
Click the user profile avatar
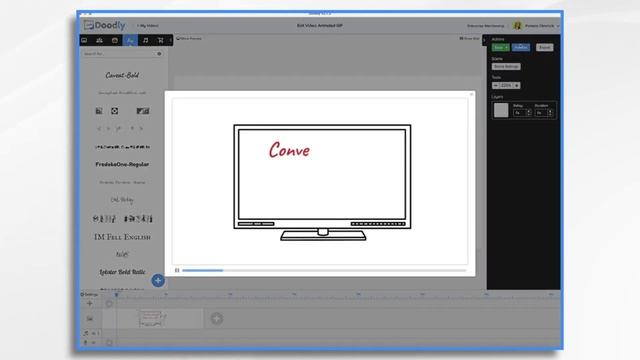tap(518, 25)
